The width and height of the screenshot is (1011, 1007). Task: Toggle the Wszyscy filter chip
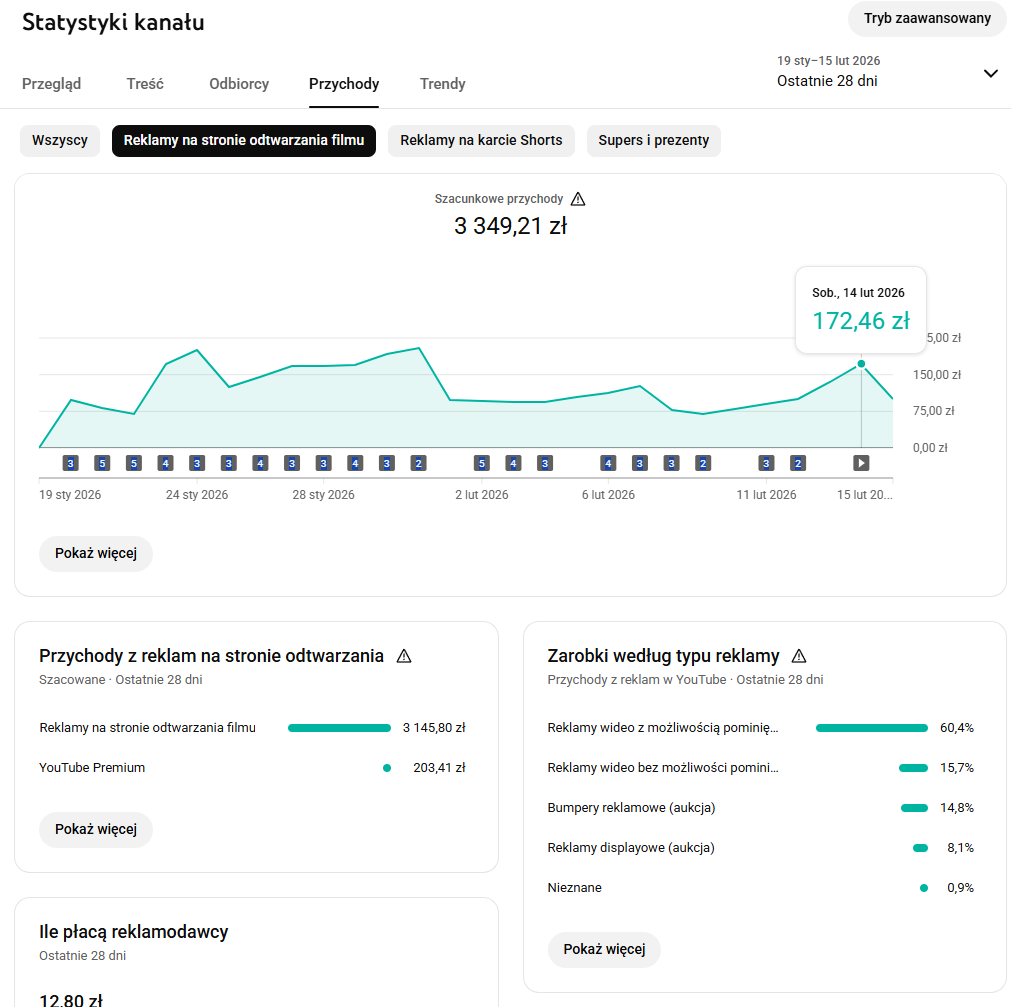point(60,141)
